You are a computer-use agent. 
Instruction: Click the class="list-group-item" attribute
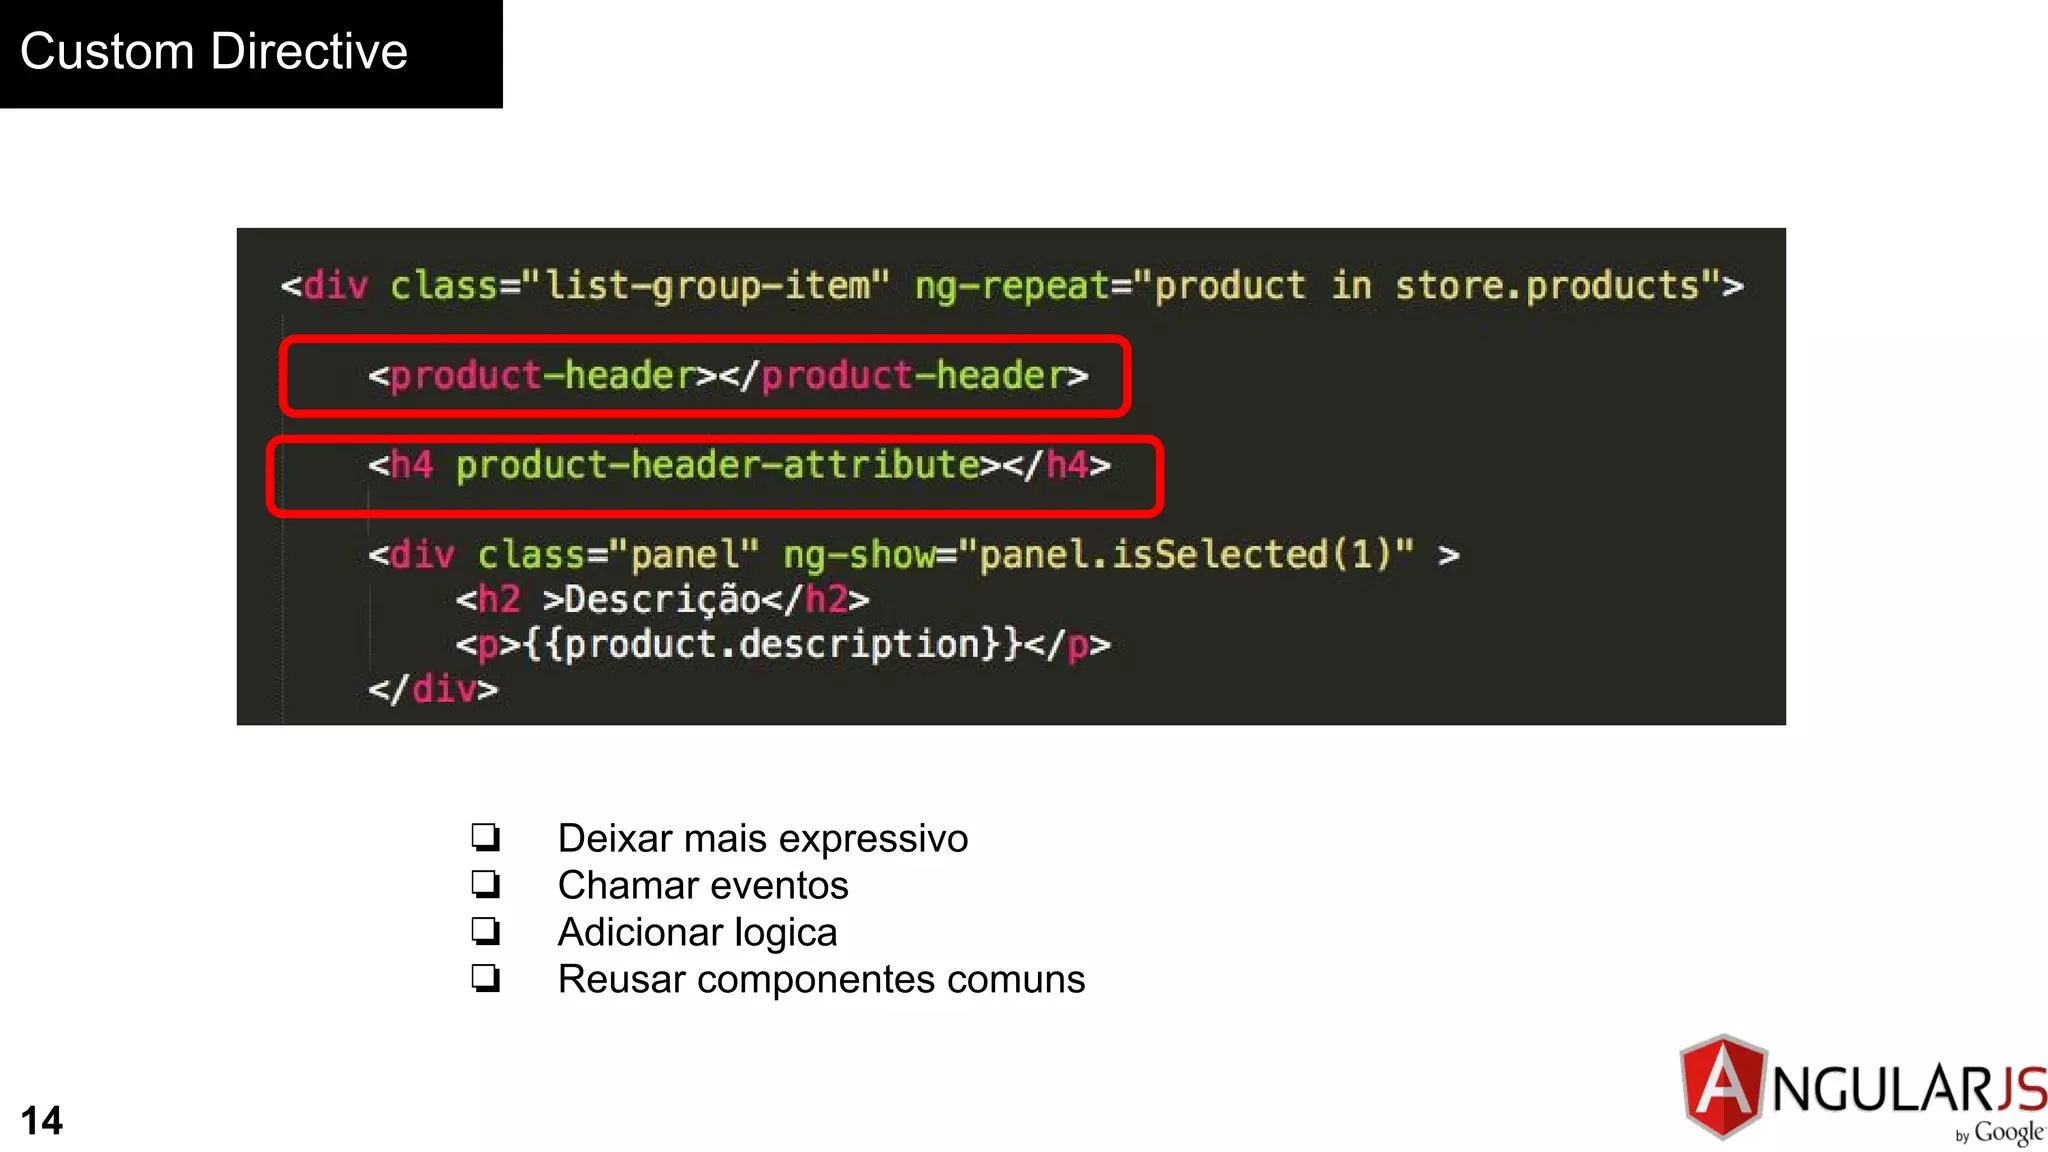coord(639,286)
